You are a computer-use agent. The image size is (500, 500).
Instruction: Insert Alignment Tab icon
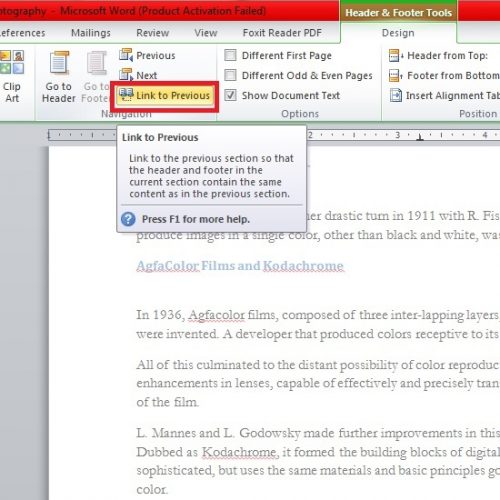tap(396, 95)
